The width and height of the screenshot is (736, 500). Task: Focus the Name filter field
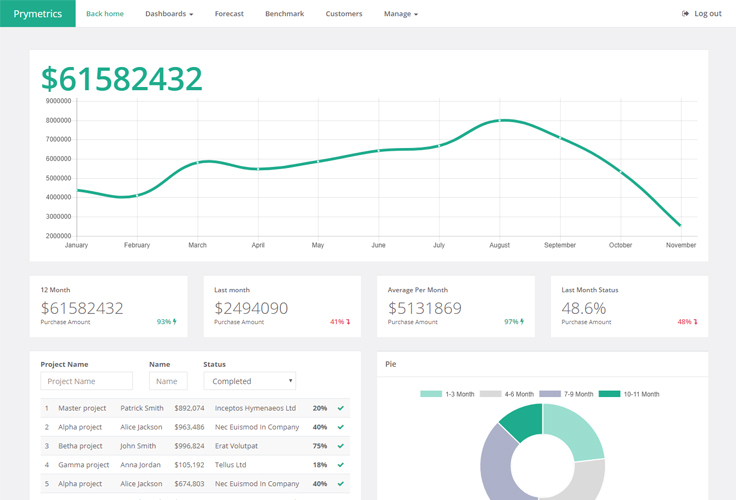[x=168, y=381]
